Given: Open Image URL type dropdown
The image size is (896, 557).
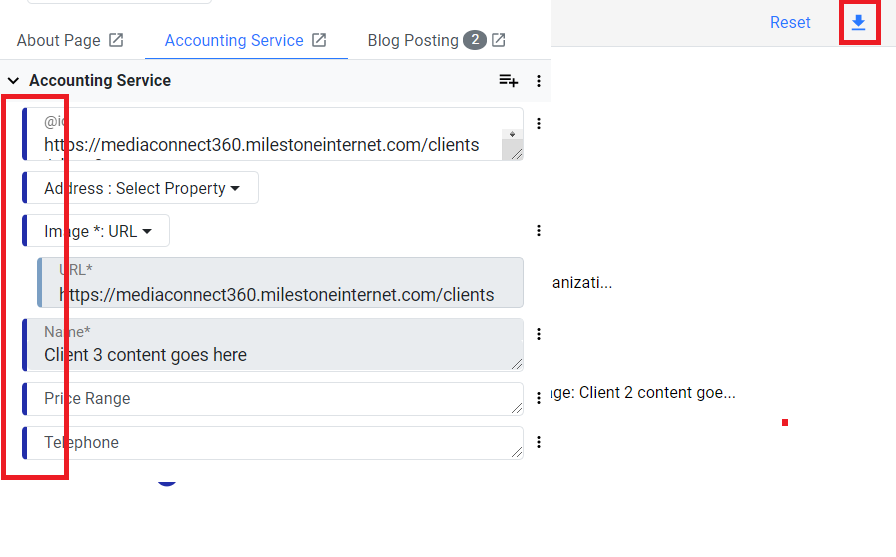Looking at the screenshot, I should 98,231.
